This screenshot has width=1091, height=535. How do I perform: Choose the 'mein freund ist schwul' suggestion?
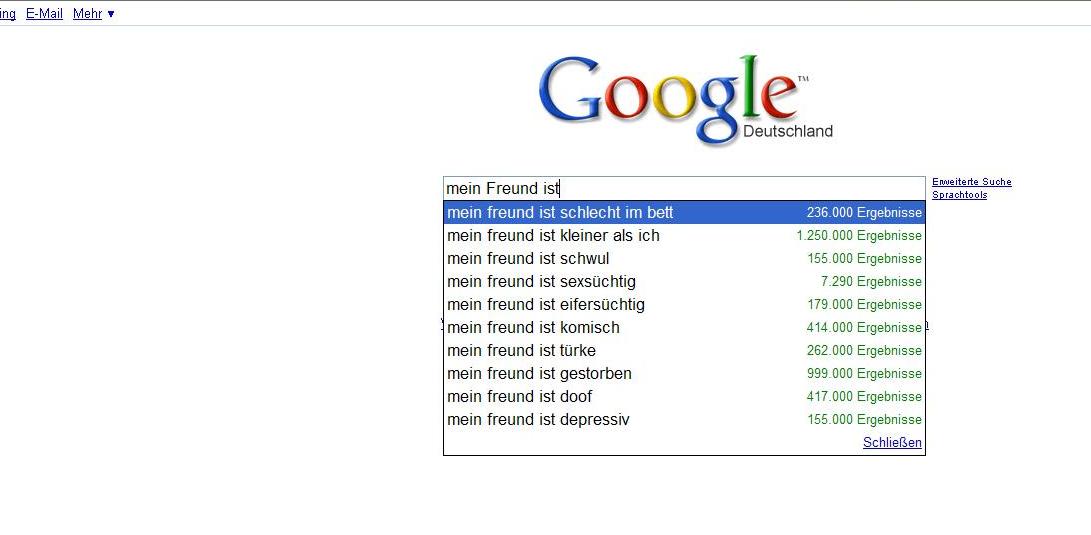pos(528,258)
